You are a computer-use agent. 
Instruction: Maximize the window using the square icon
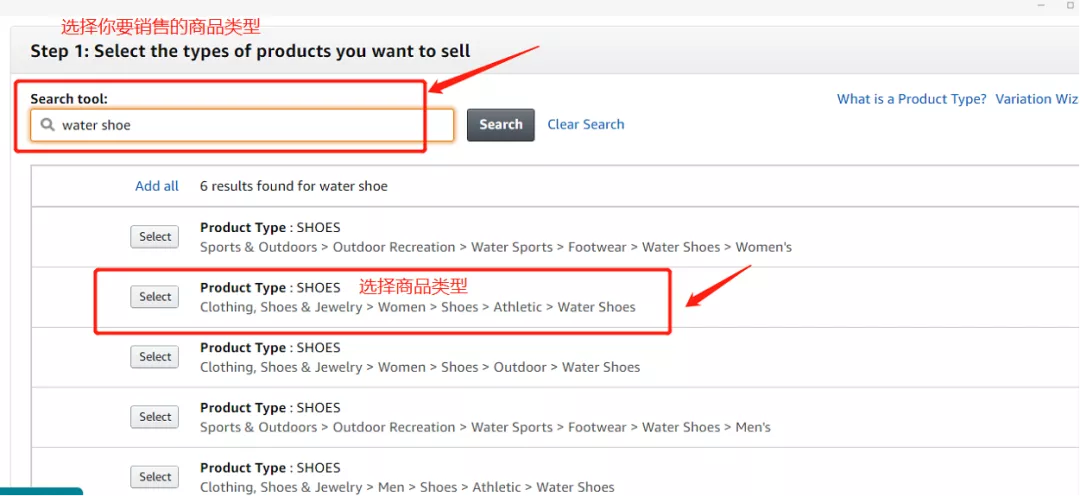(x=1071, y=6)
